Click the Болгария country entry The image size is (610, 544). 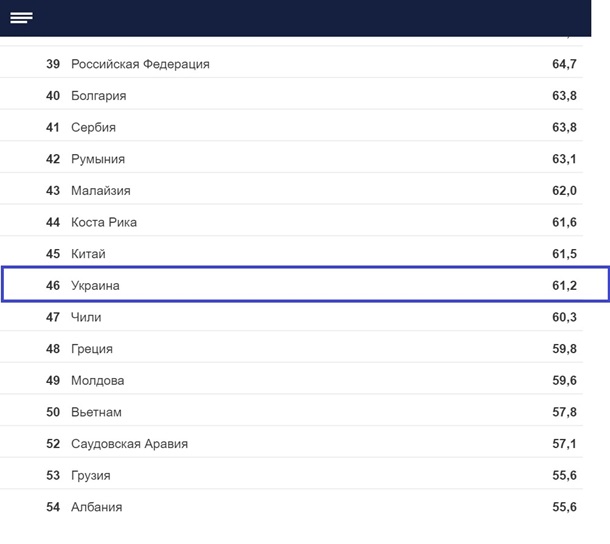click(x=98, y=96)
